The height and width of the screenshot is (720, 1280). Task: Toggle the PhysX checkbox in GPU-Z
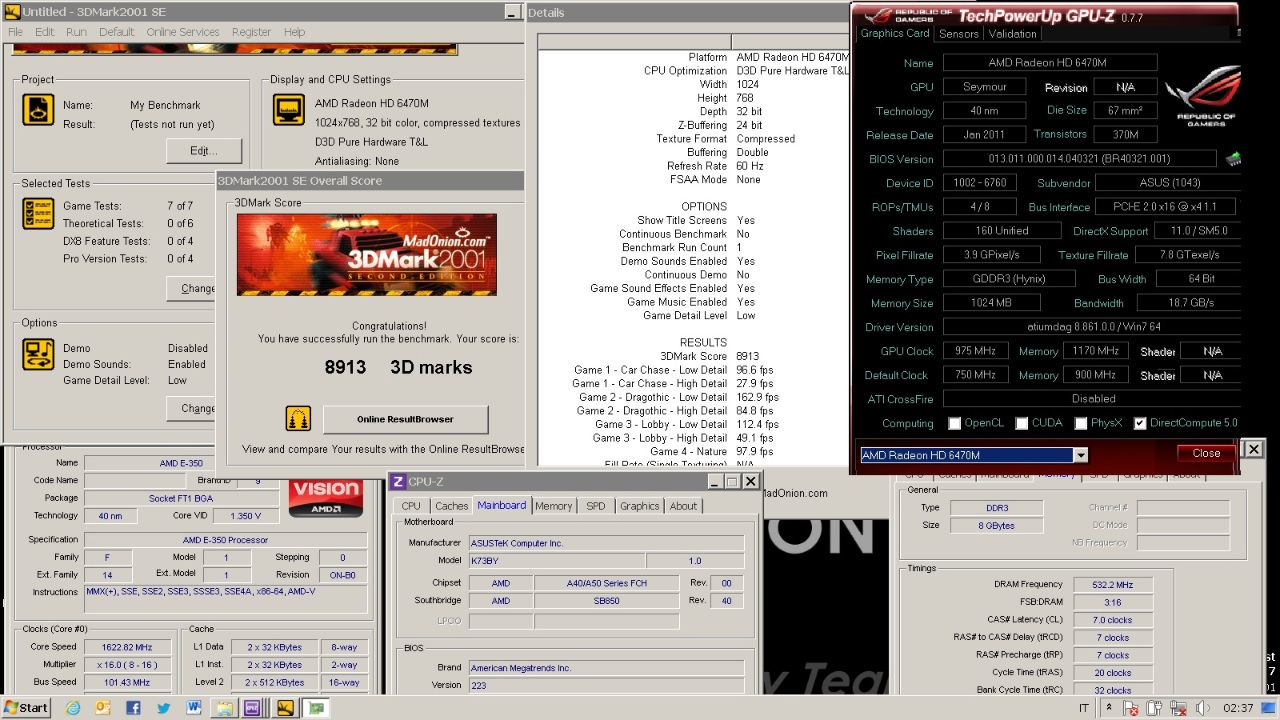coord(1080,423)
